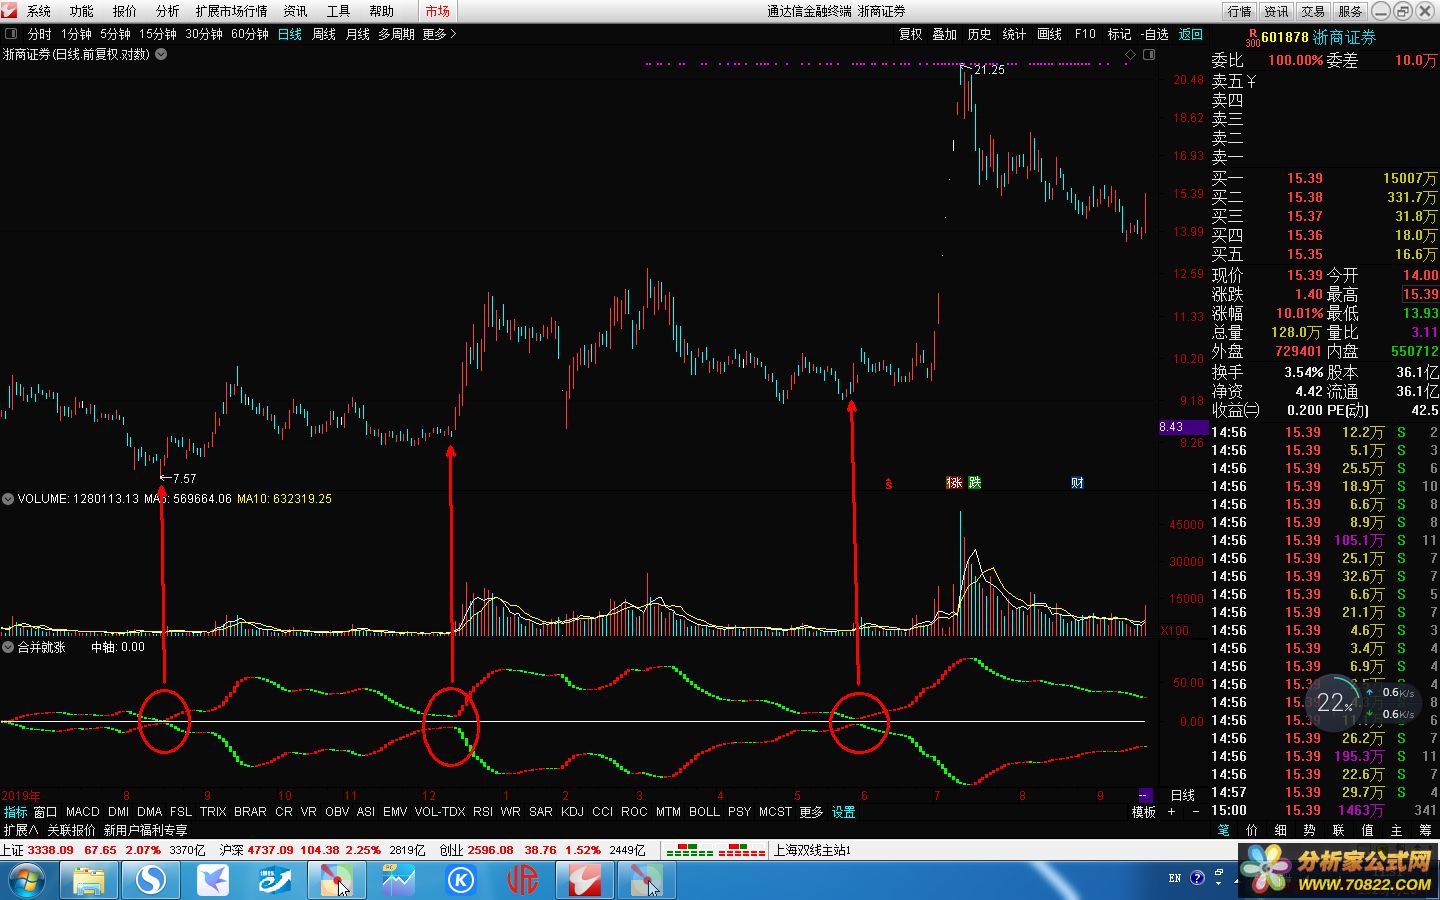Click the diamond marker icon above chart
Viewport: 1440px width, 900px height.
tap(1131, 55)
